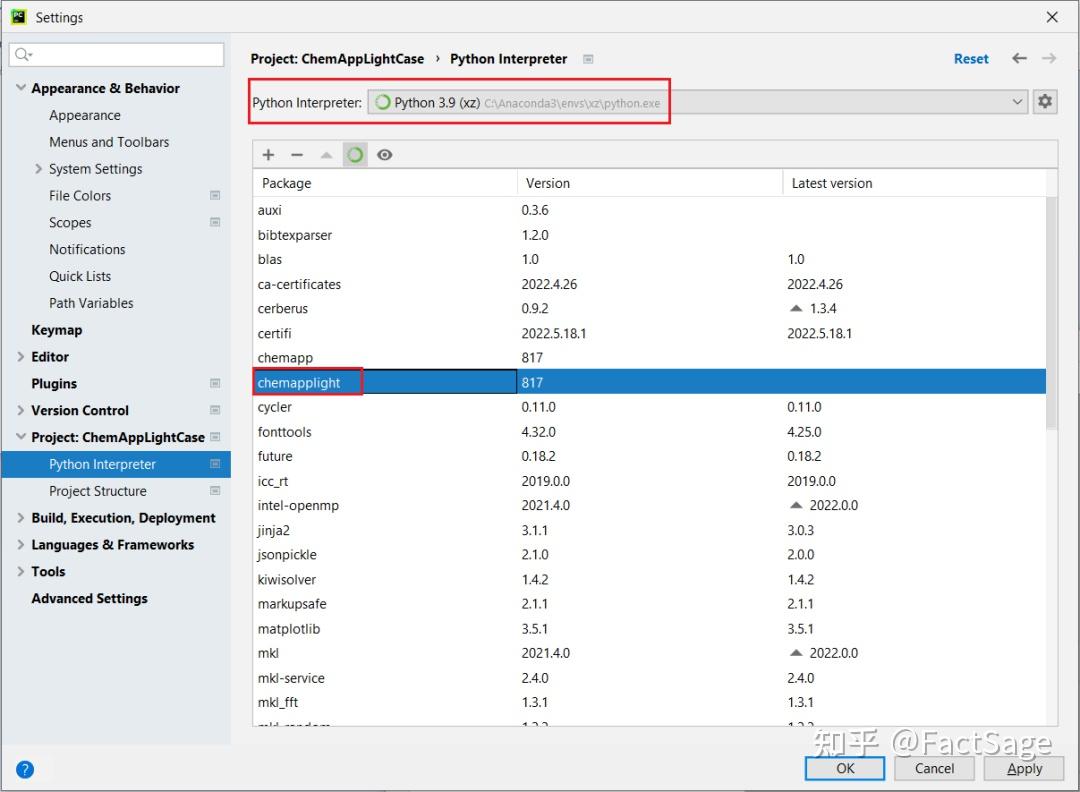Screen dimensions: 1080x792
Task: Click the upgrade arrow for mkl
Action: (x=796, y=653)
